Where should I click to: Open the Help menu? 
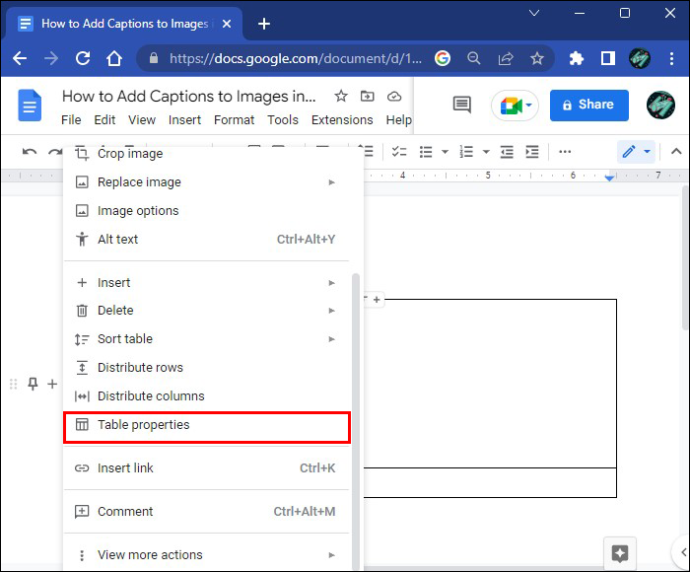(x=399, y=120)
